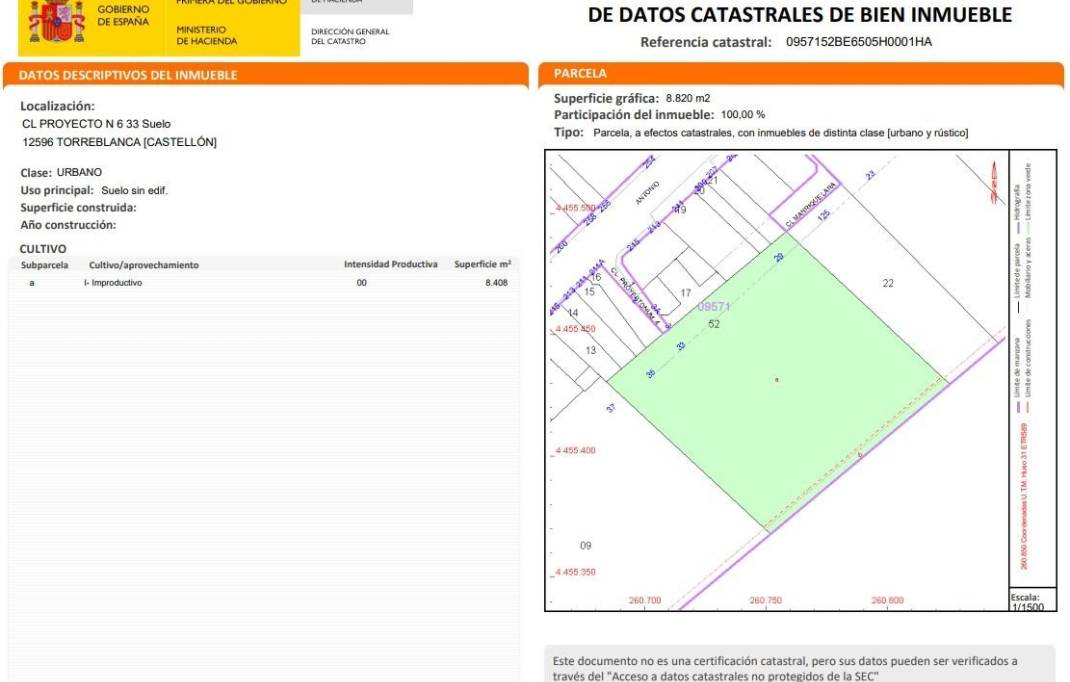
Task: Click parcel number 22 on the map
Action: point(888,284)
